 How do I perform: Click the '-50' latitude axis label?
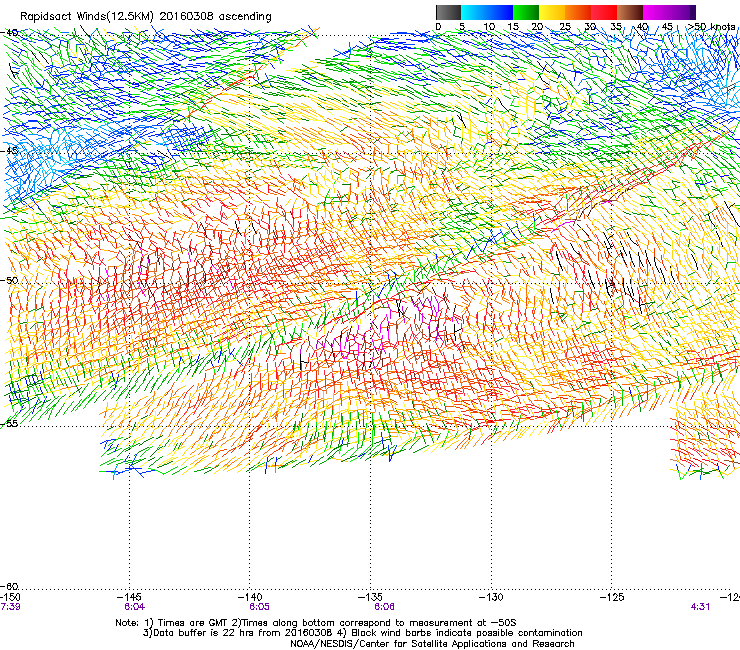(9, 280)
